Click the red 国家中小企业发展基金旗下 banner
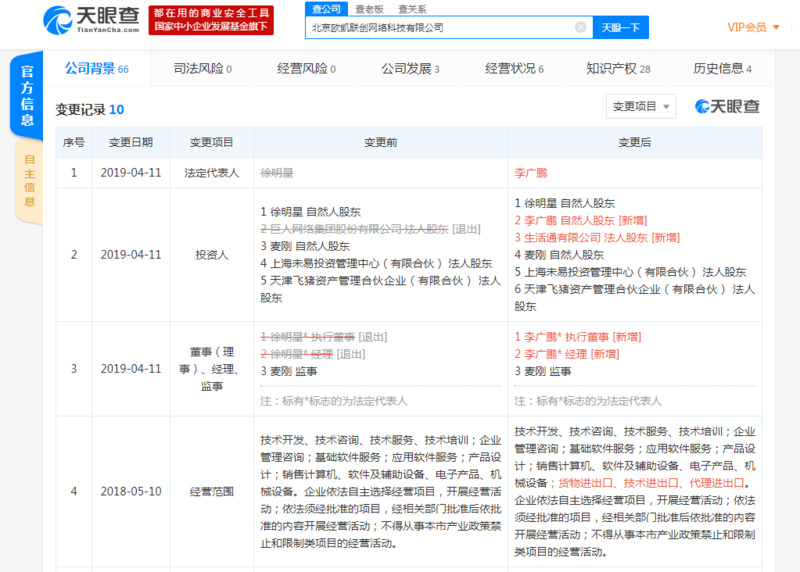Viewport: 800px width, 572px height. [x=211, y=20]
